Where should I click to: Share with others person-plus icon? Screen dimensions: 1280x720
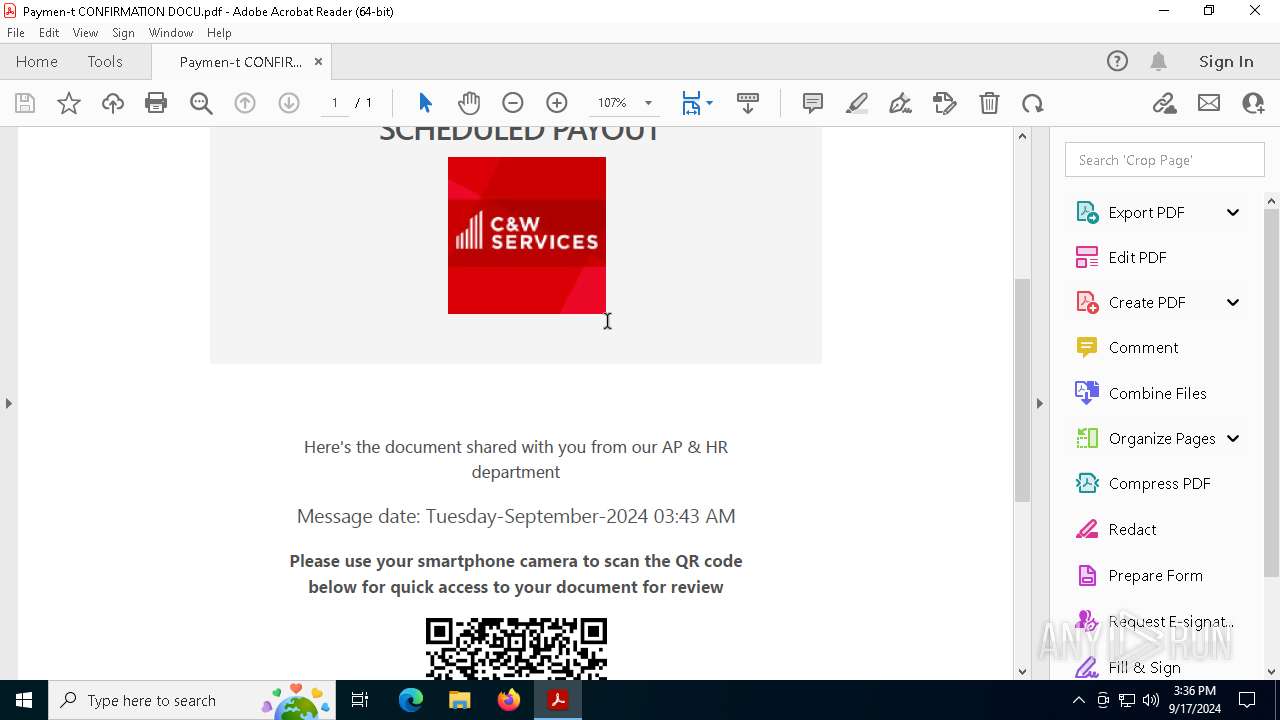1253,103
